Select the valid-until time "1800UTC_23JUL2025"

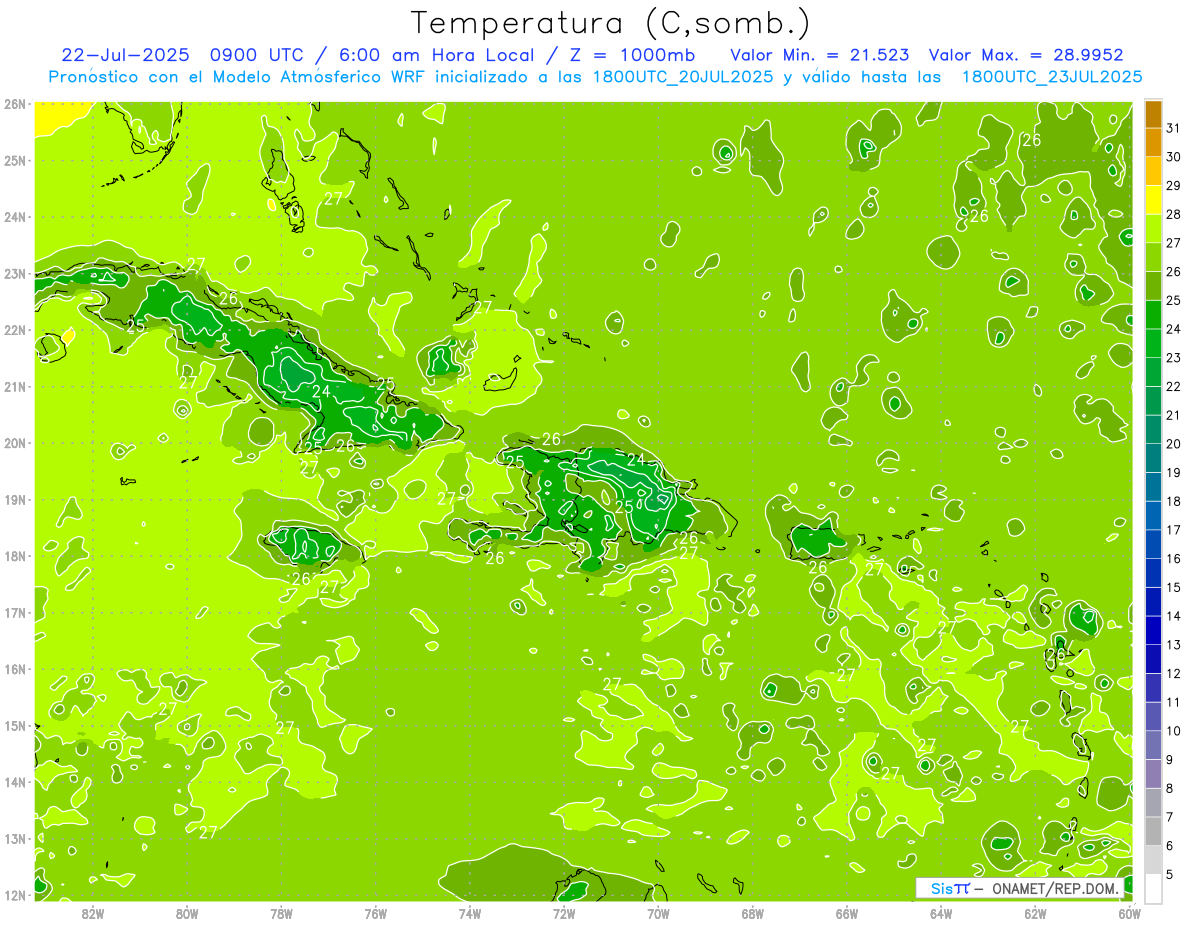click(1052, 76)
